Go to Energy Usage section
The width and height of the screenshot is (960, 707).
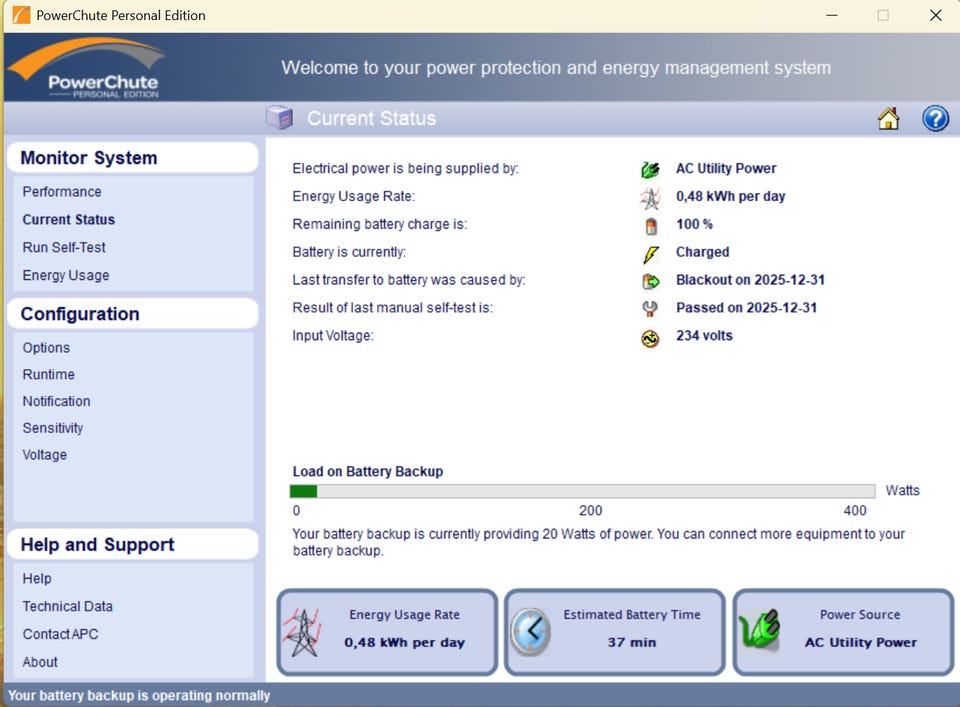click(x=66, y=275)
